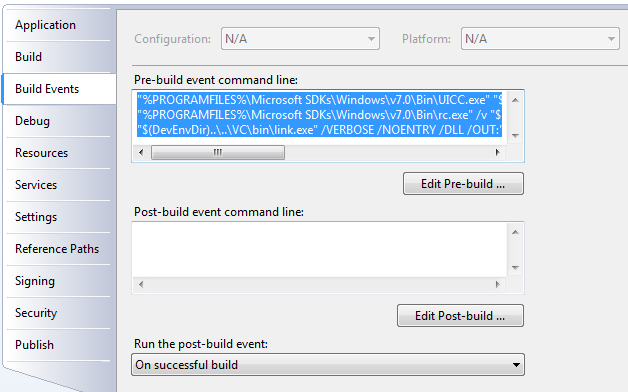
Task: Select the Debug tab
Action: pyautogui.click(x=58, y=121)
